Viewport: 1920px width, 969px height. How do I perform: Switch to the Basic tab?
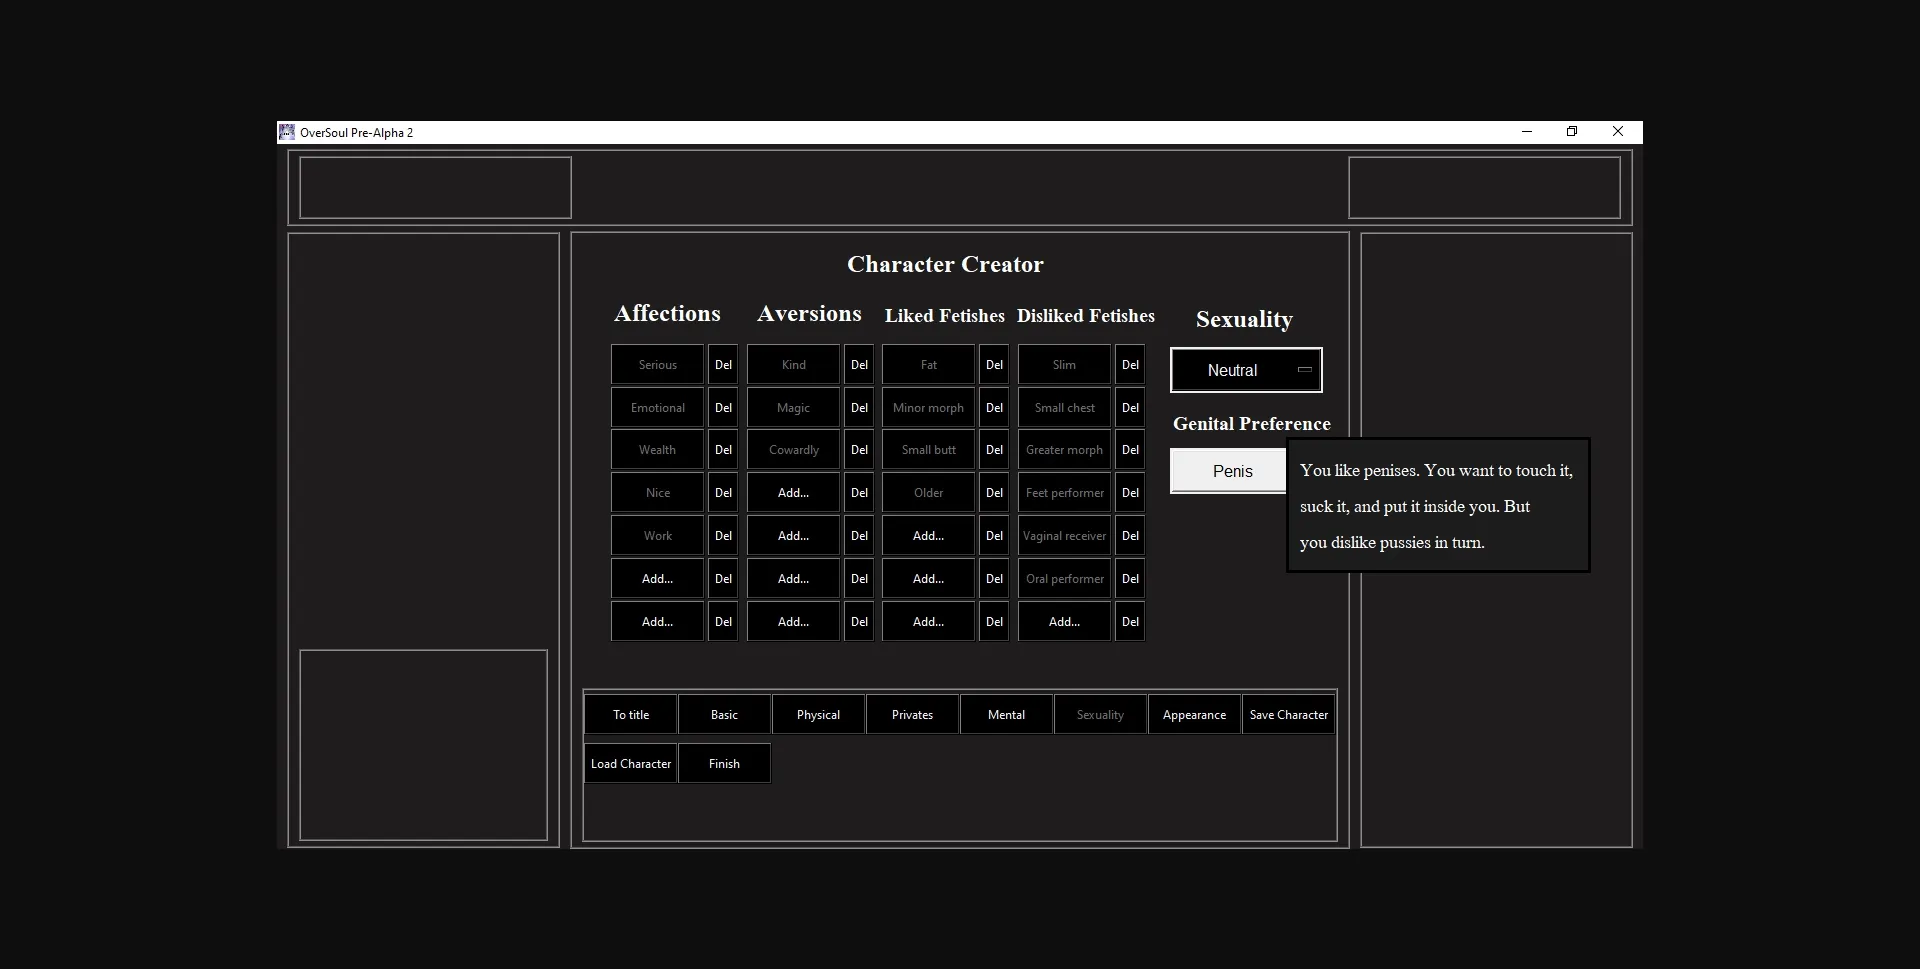[724, 715]
